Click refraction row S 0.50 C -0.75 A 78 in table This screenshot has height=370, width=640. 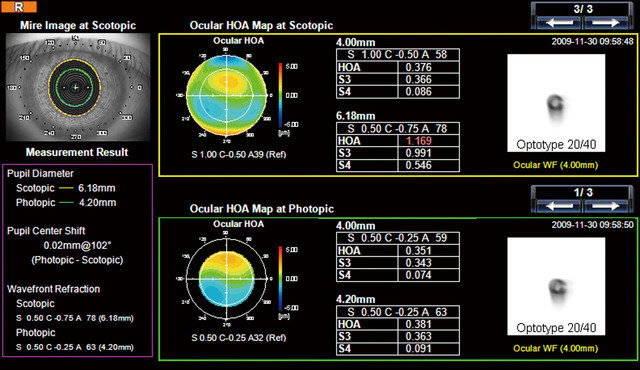(x=398, y=129)
